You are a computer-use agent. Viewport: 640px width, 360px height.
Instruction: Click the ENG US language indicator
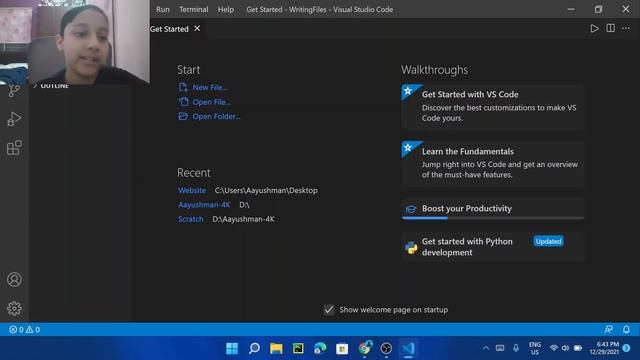pos(535,348)
